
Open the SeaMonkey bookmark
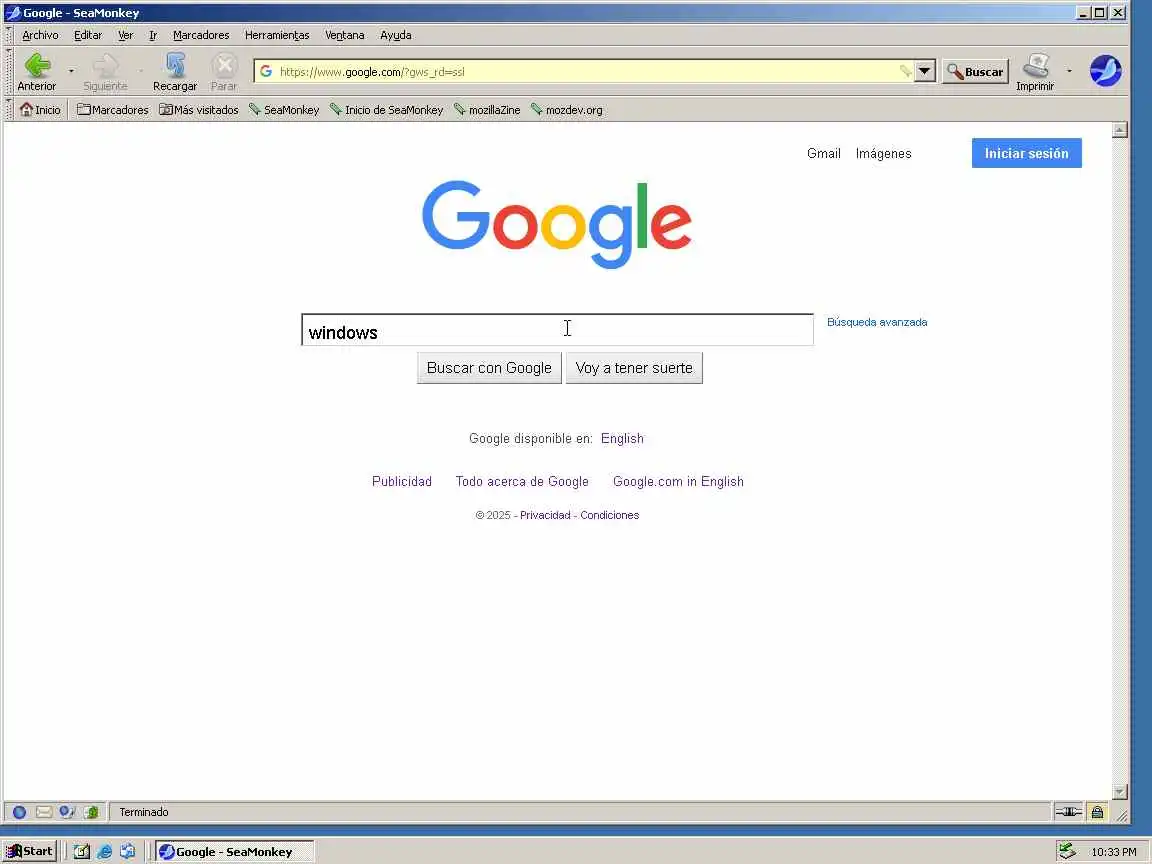[284, 109]
